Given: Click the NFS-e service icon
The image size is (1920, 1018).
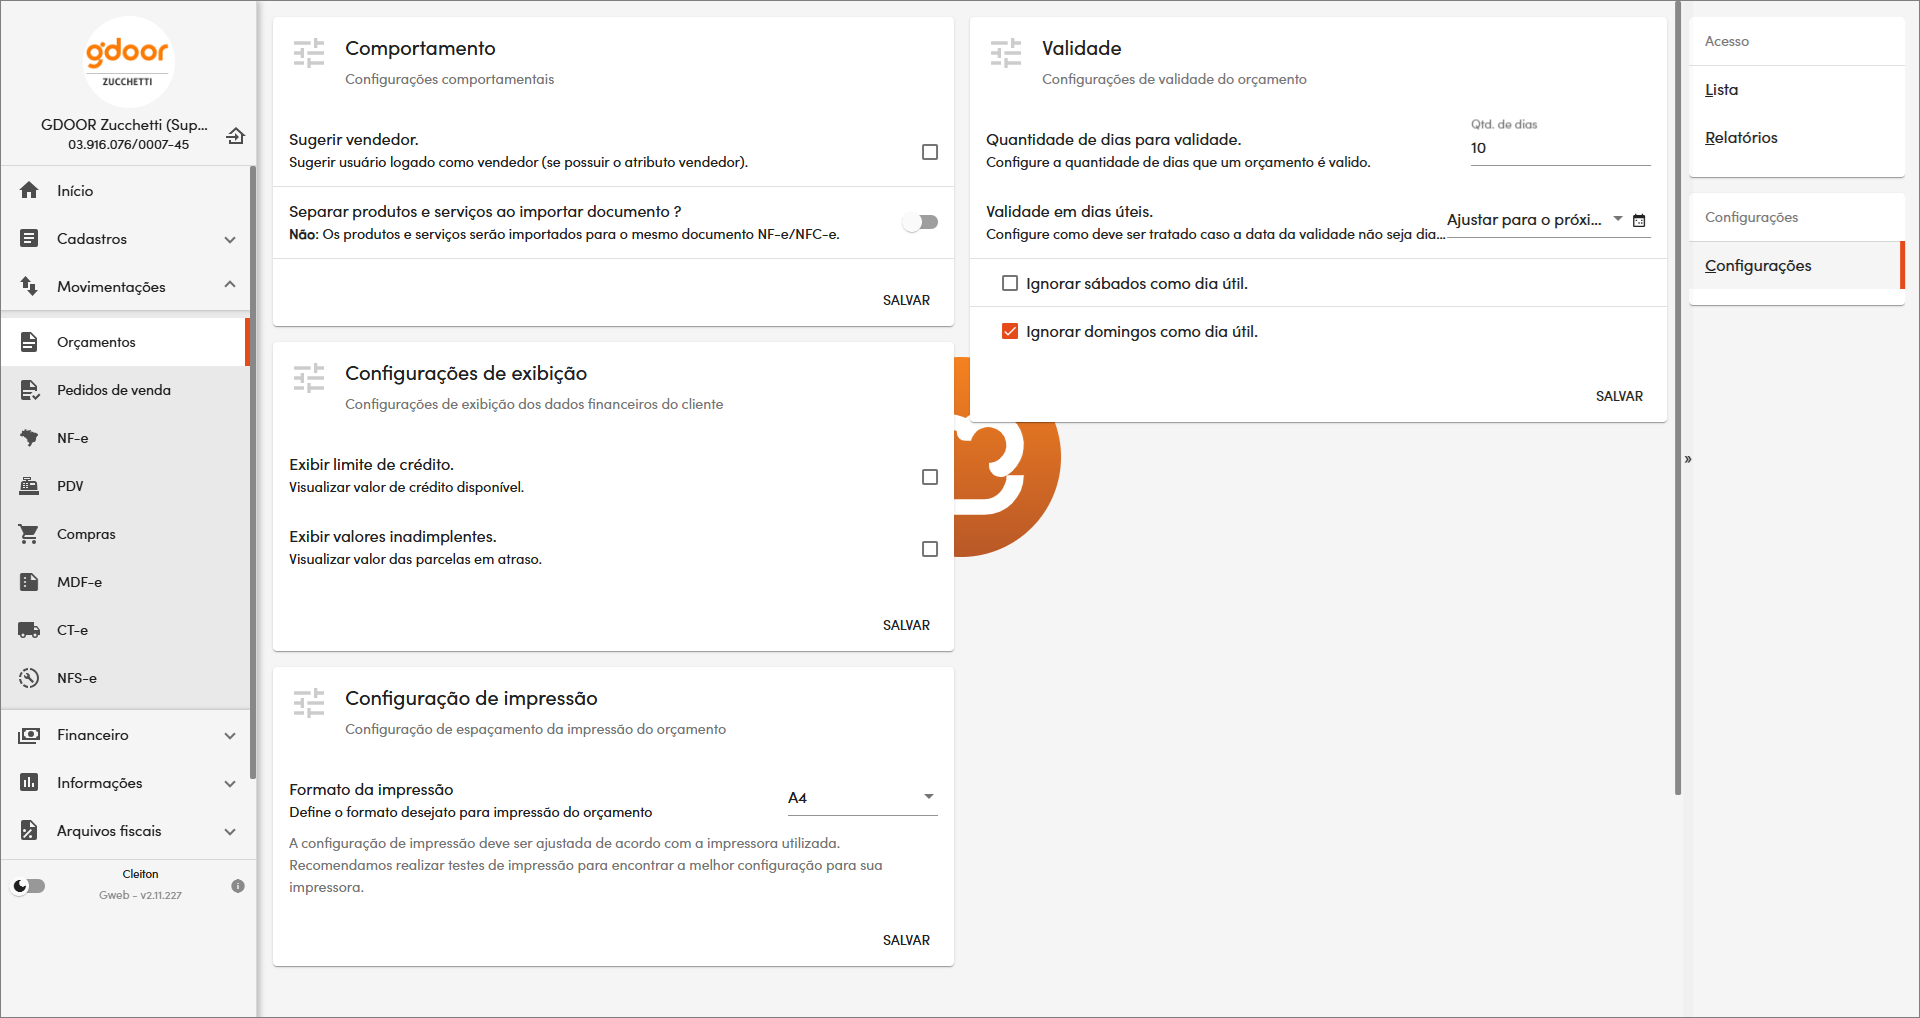Looking at the screenshot, I should [x=29, y=678].
